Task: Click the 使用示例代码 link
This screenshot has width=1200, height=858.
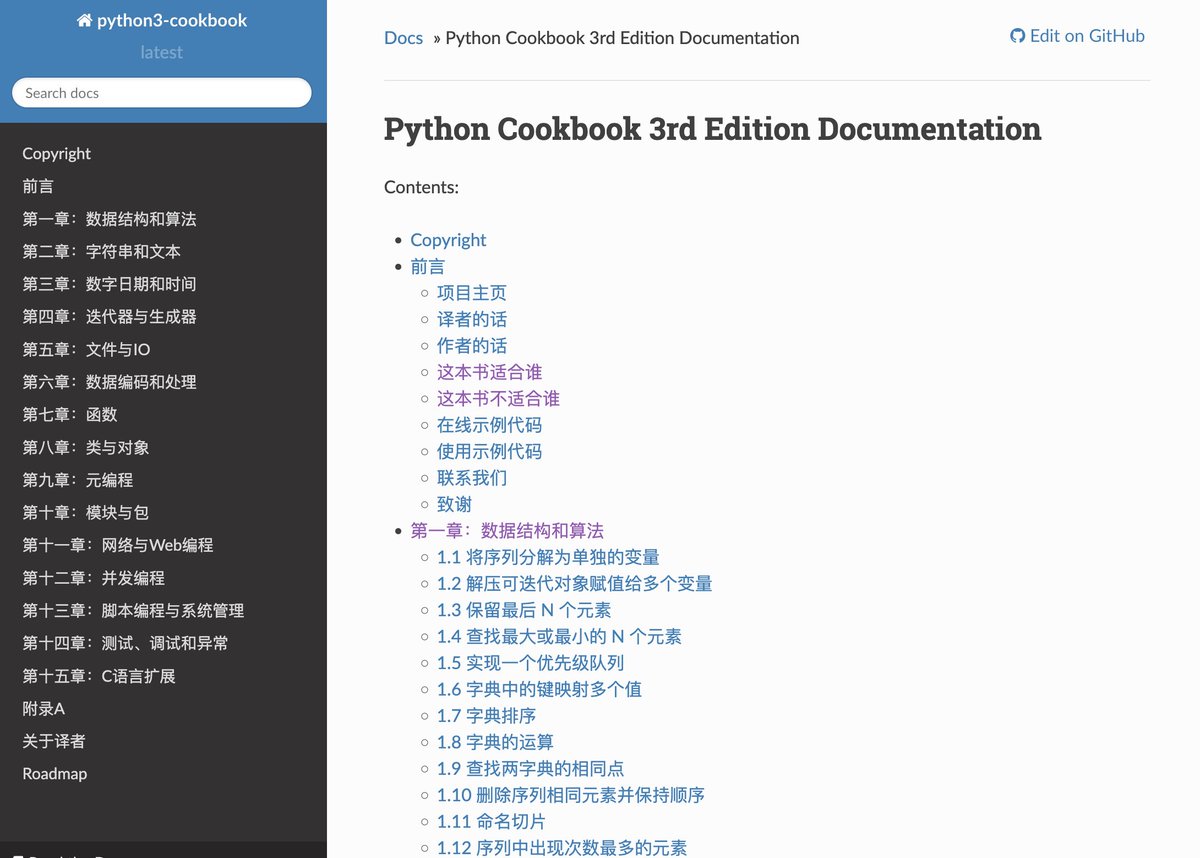Action: [x=489, y=452]
